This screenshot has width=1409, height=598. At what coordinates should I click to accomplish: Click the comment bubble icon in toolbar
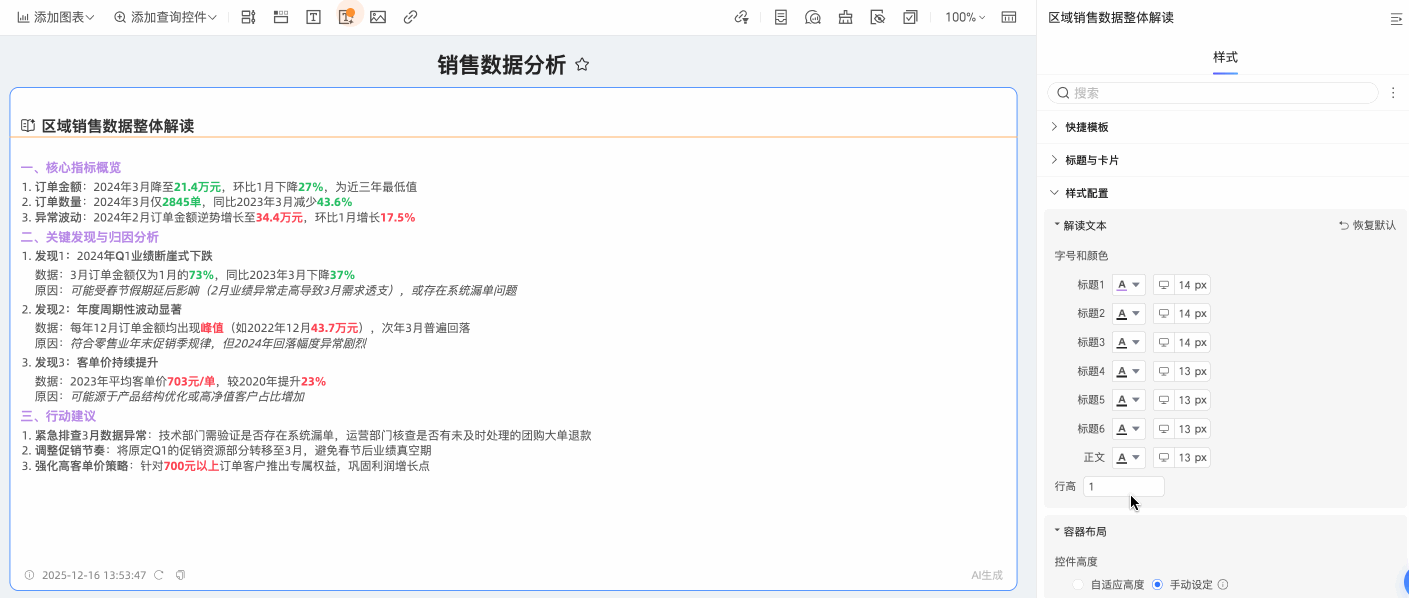tap(813, 17)
